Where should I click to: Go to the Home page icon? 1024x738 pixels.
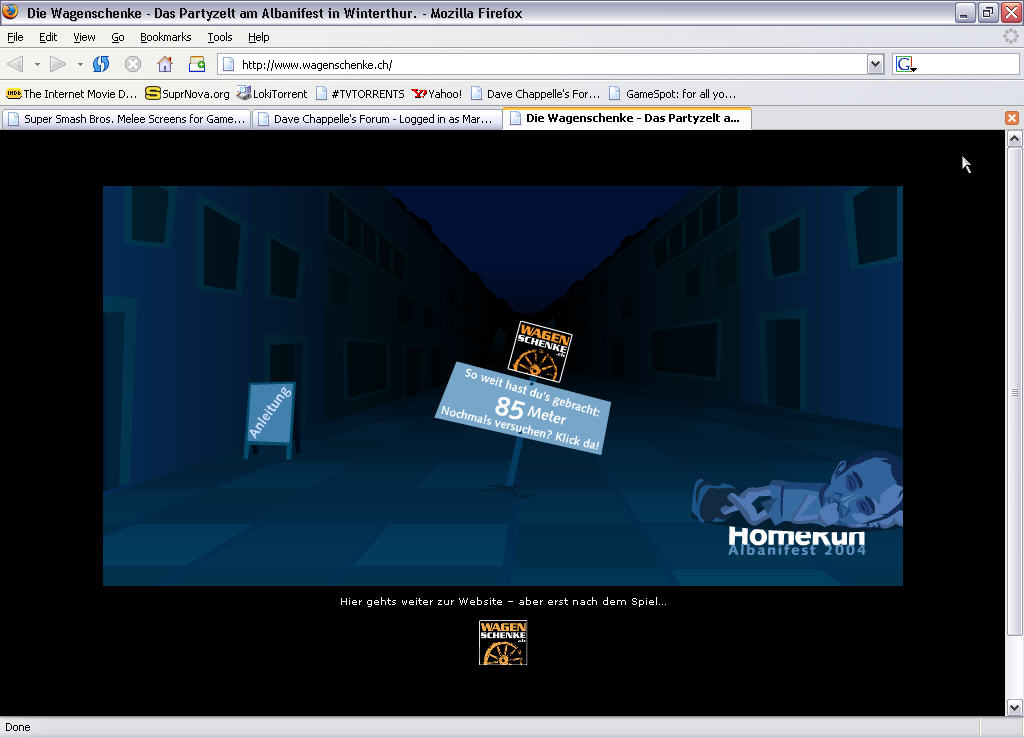click(x=165, y=64)
